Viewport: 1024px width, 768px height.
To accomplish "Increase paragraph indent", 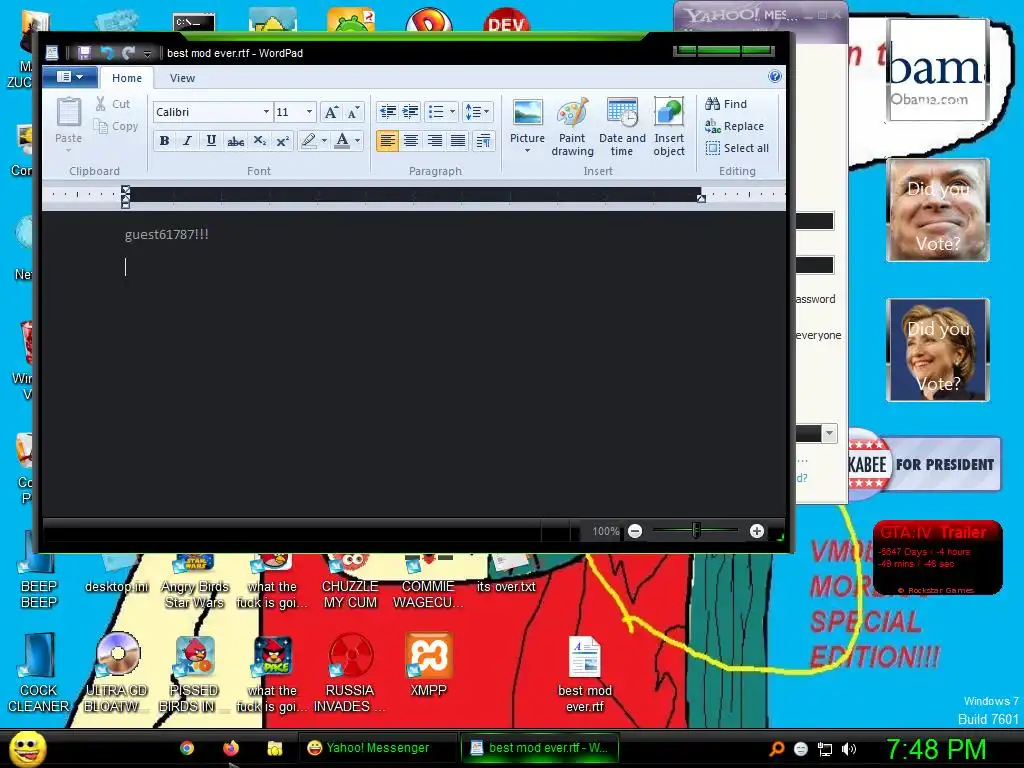I will click(410, 112).
